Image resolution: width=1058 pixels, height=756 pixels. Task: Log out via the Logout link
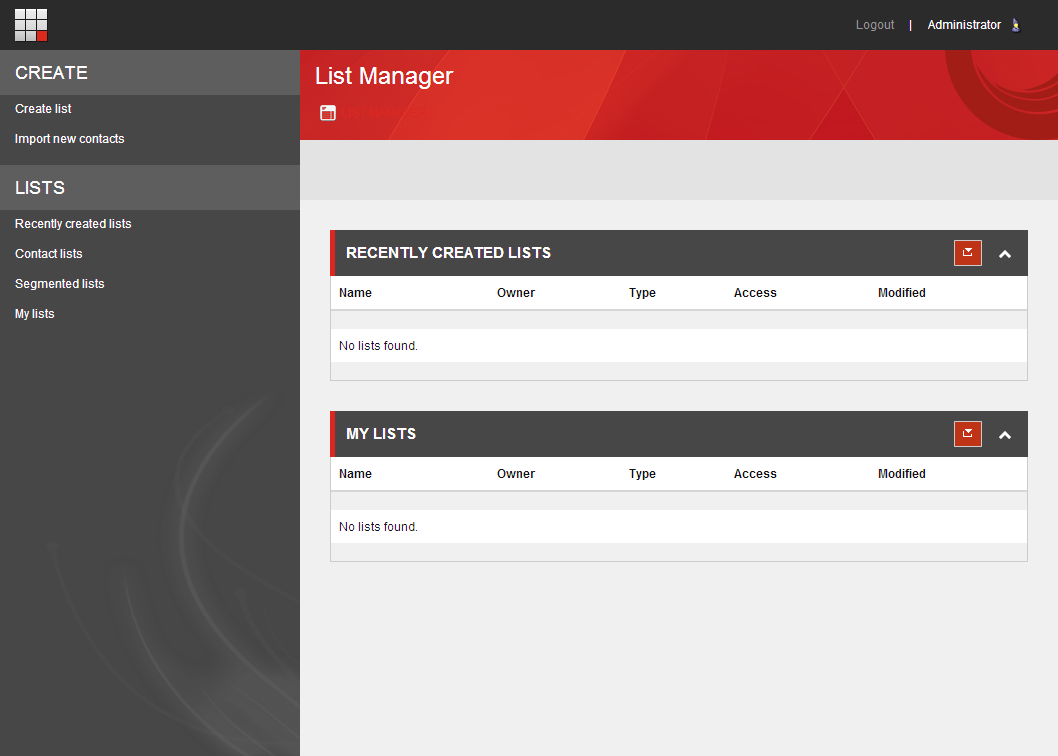[x=875, y=25]
